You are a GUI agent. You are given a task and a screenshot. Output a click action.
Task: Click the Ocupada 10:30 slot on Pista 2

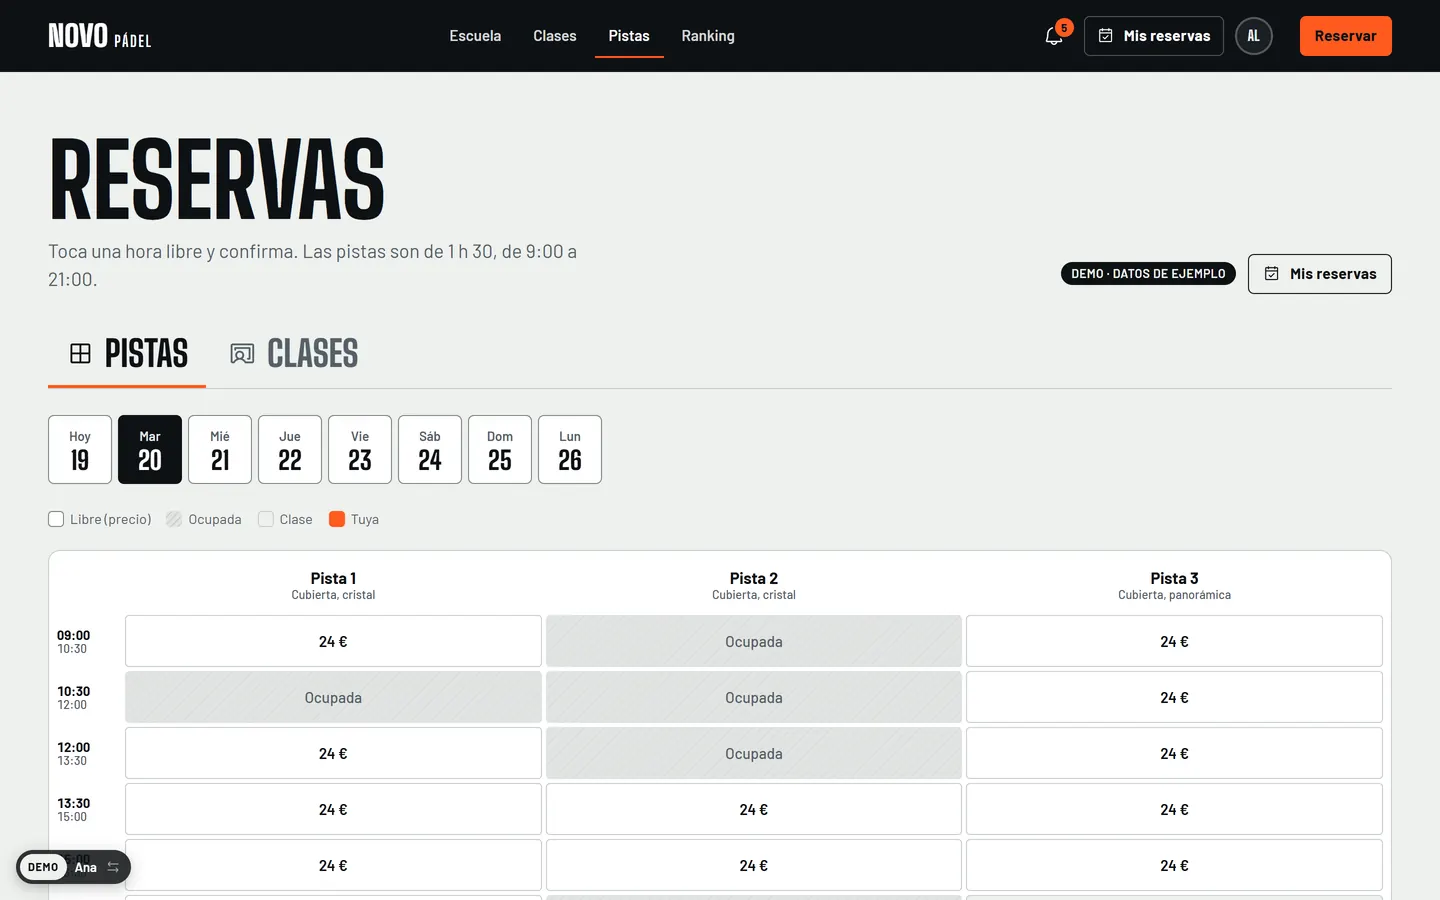click(754, 697)
